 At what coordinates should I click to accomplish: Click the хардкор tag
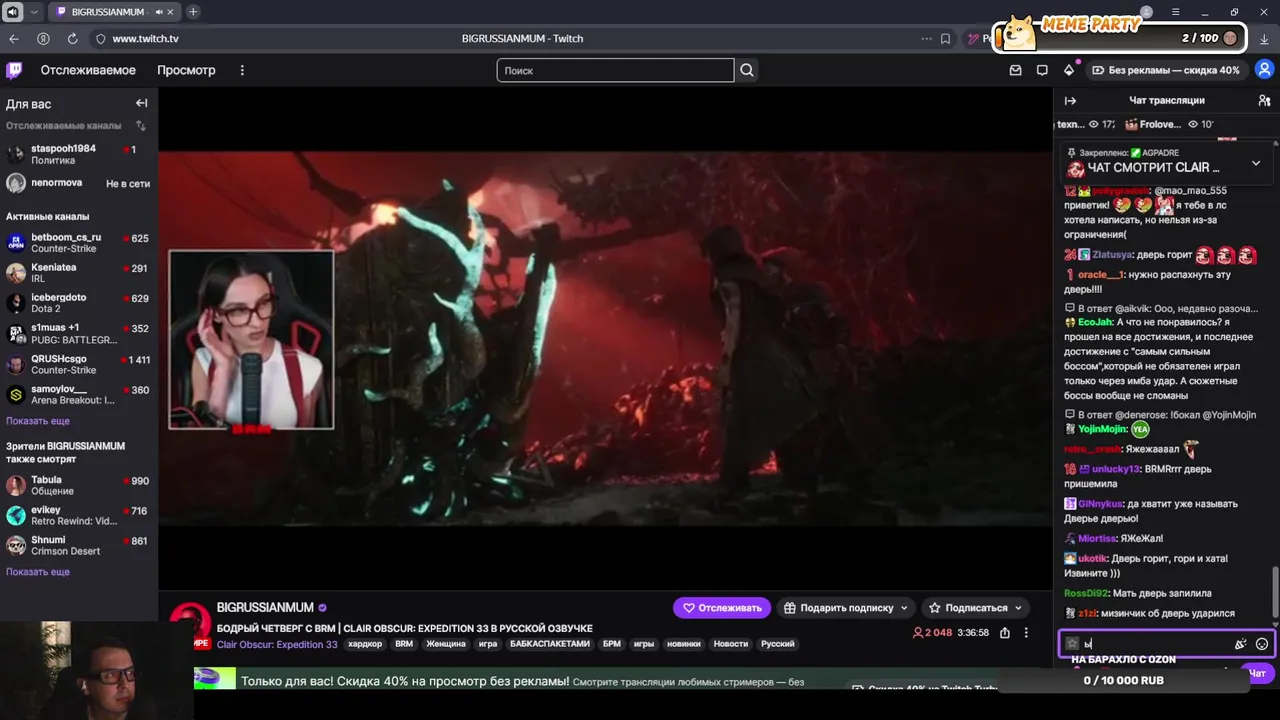tap(365, 644)
